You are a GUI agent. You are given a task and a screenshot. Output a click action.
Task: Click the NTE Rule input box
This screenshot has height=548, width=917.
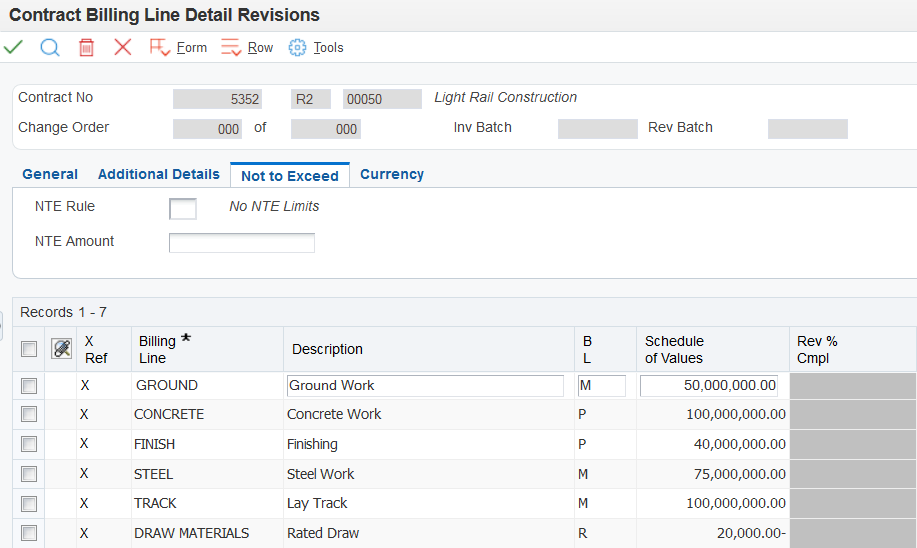tap(183, 209)
